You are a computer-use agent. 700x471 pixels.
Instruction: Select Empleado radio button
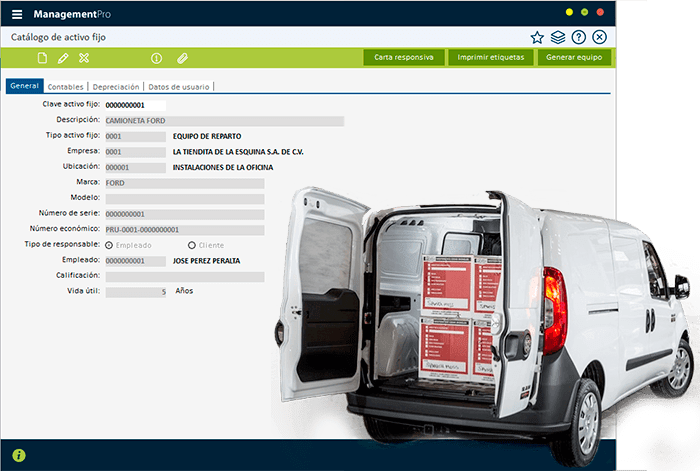pos(109,245)
